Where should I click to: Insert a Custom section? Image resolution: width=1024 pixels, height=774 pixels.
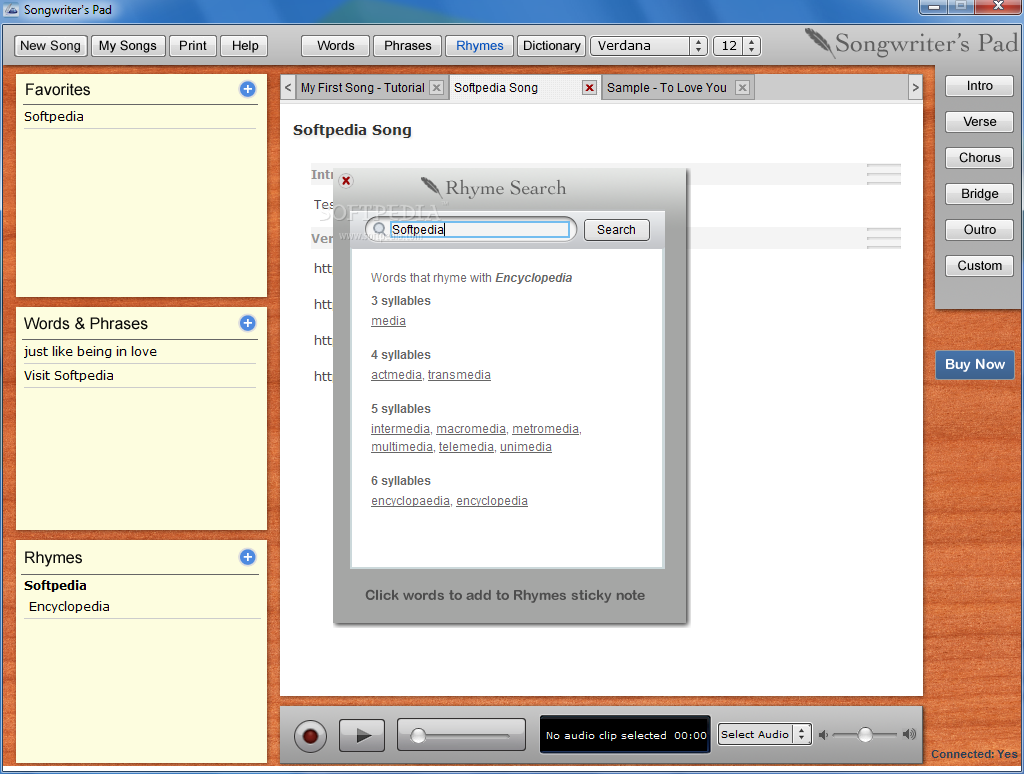(979, 265)
